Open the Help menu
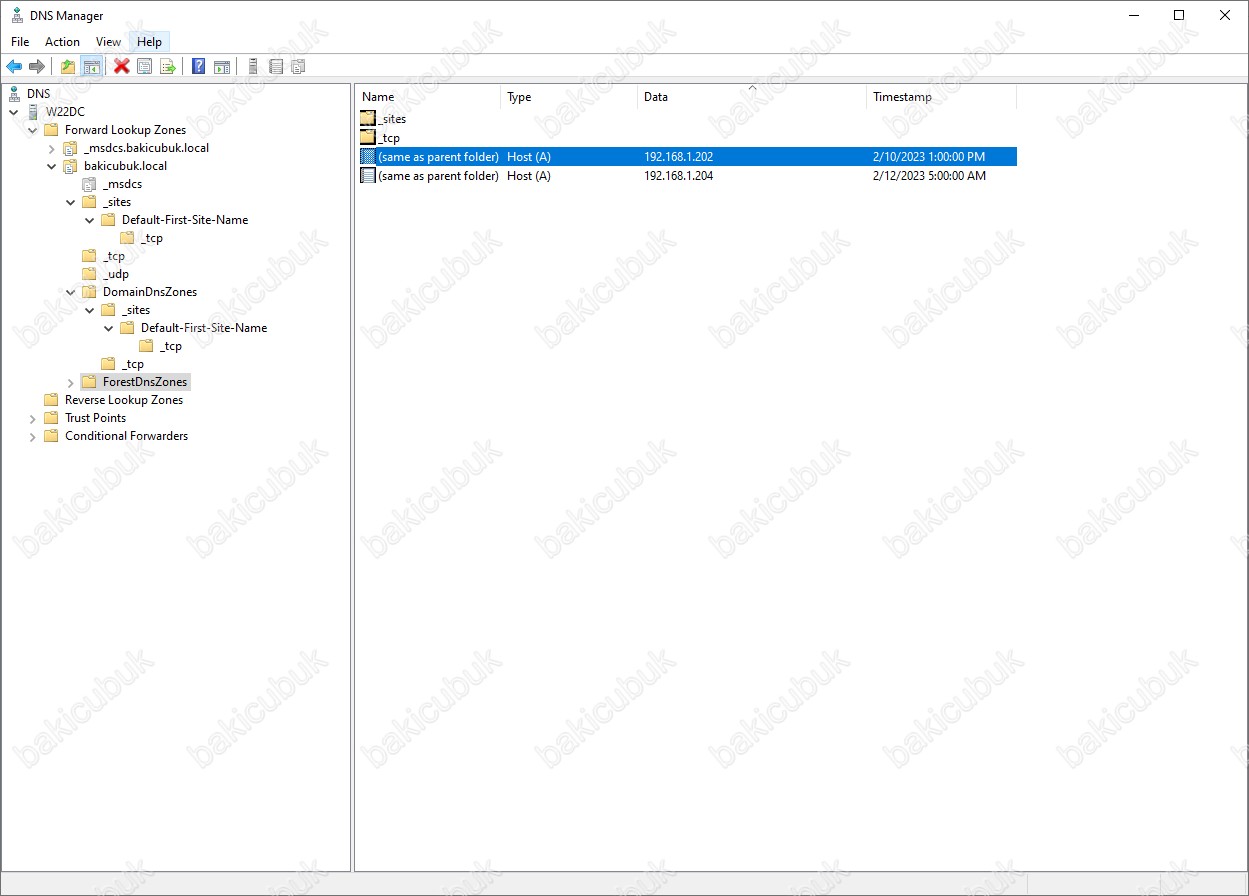The width and height of the screenshot is (1249, 896). coord(150,42)
